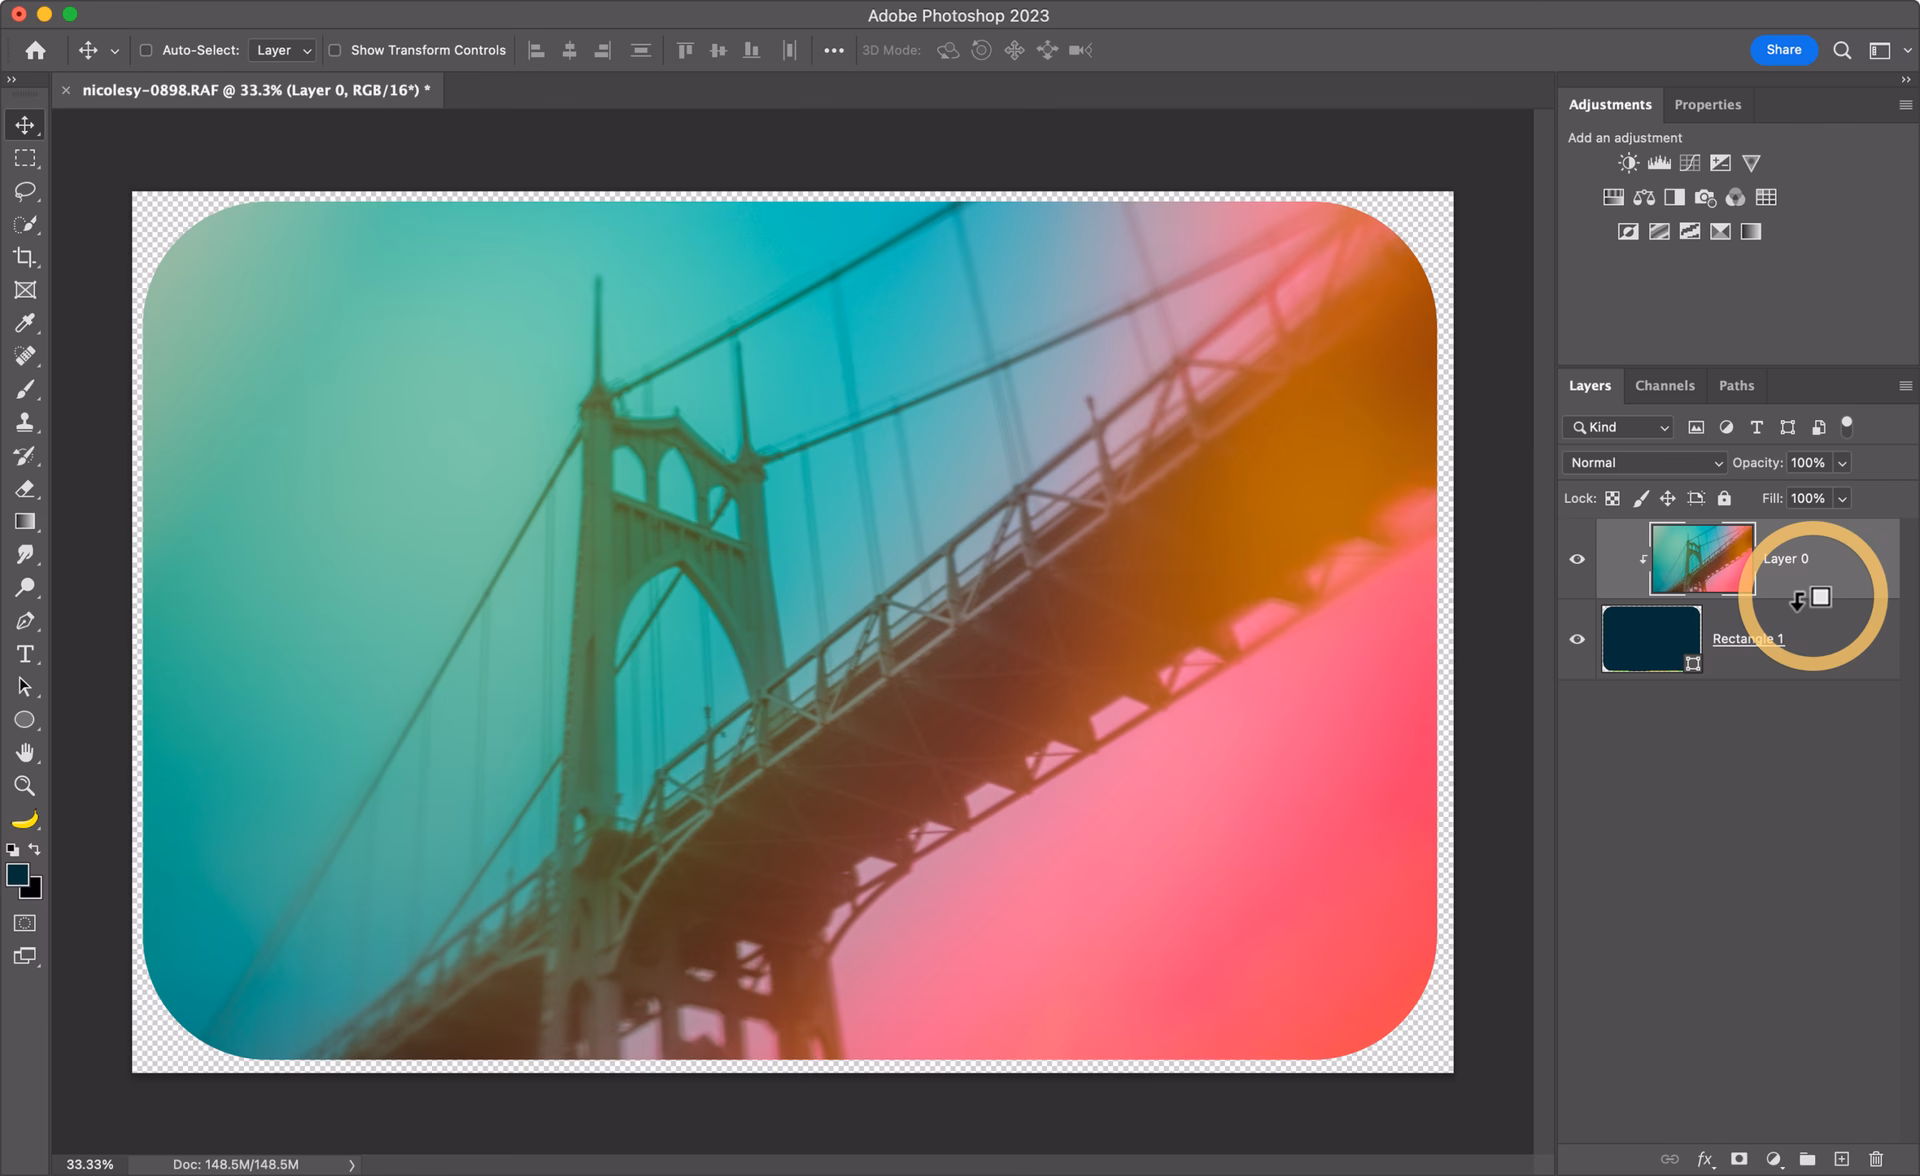Image resolution: width=1920 pixels, height=1176 pixels.
Task: Choose the Eyedropper tool
Action: (x=25, y=323)
